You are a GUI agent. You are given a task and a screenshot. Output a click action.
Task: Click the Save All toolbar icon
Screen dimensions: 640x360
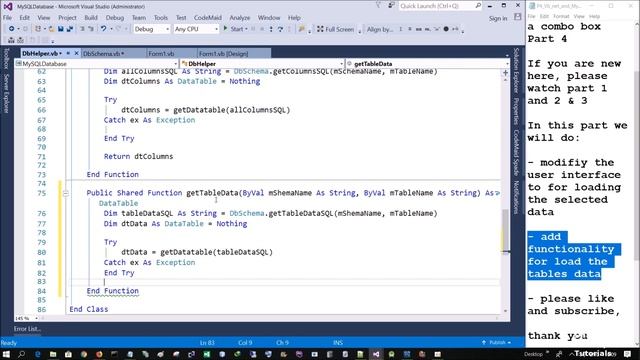pyautogui.click(x=69, y=29)
